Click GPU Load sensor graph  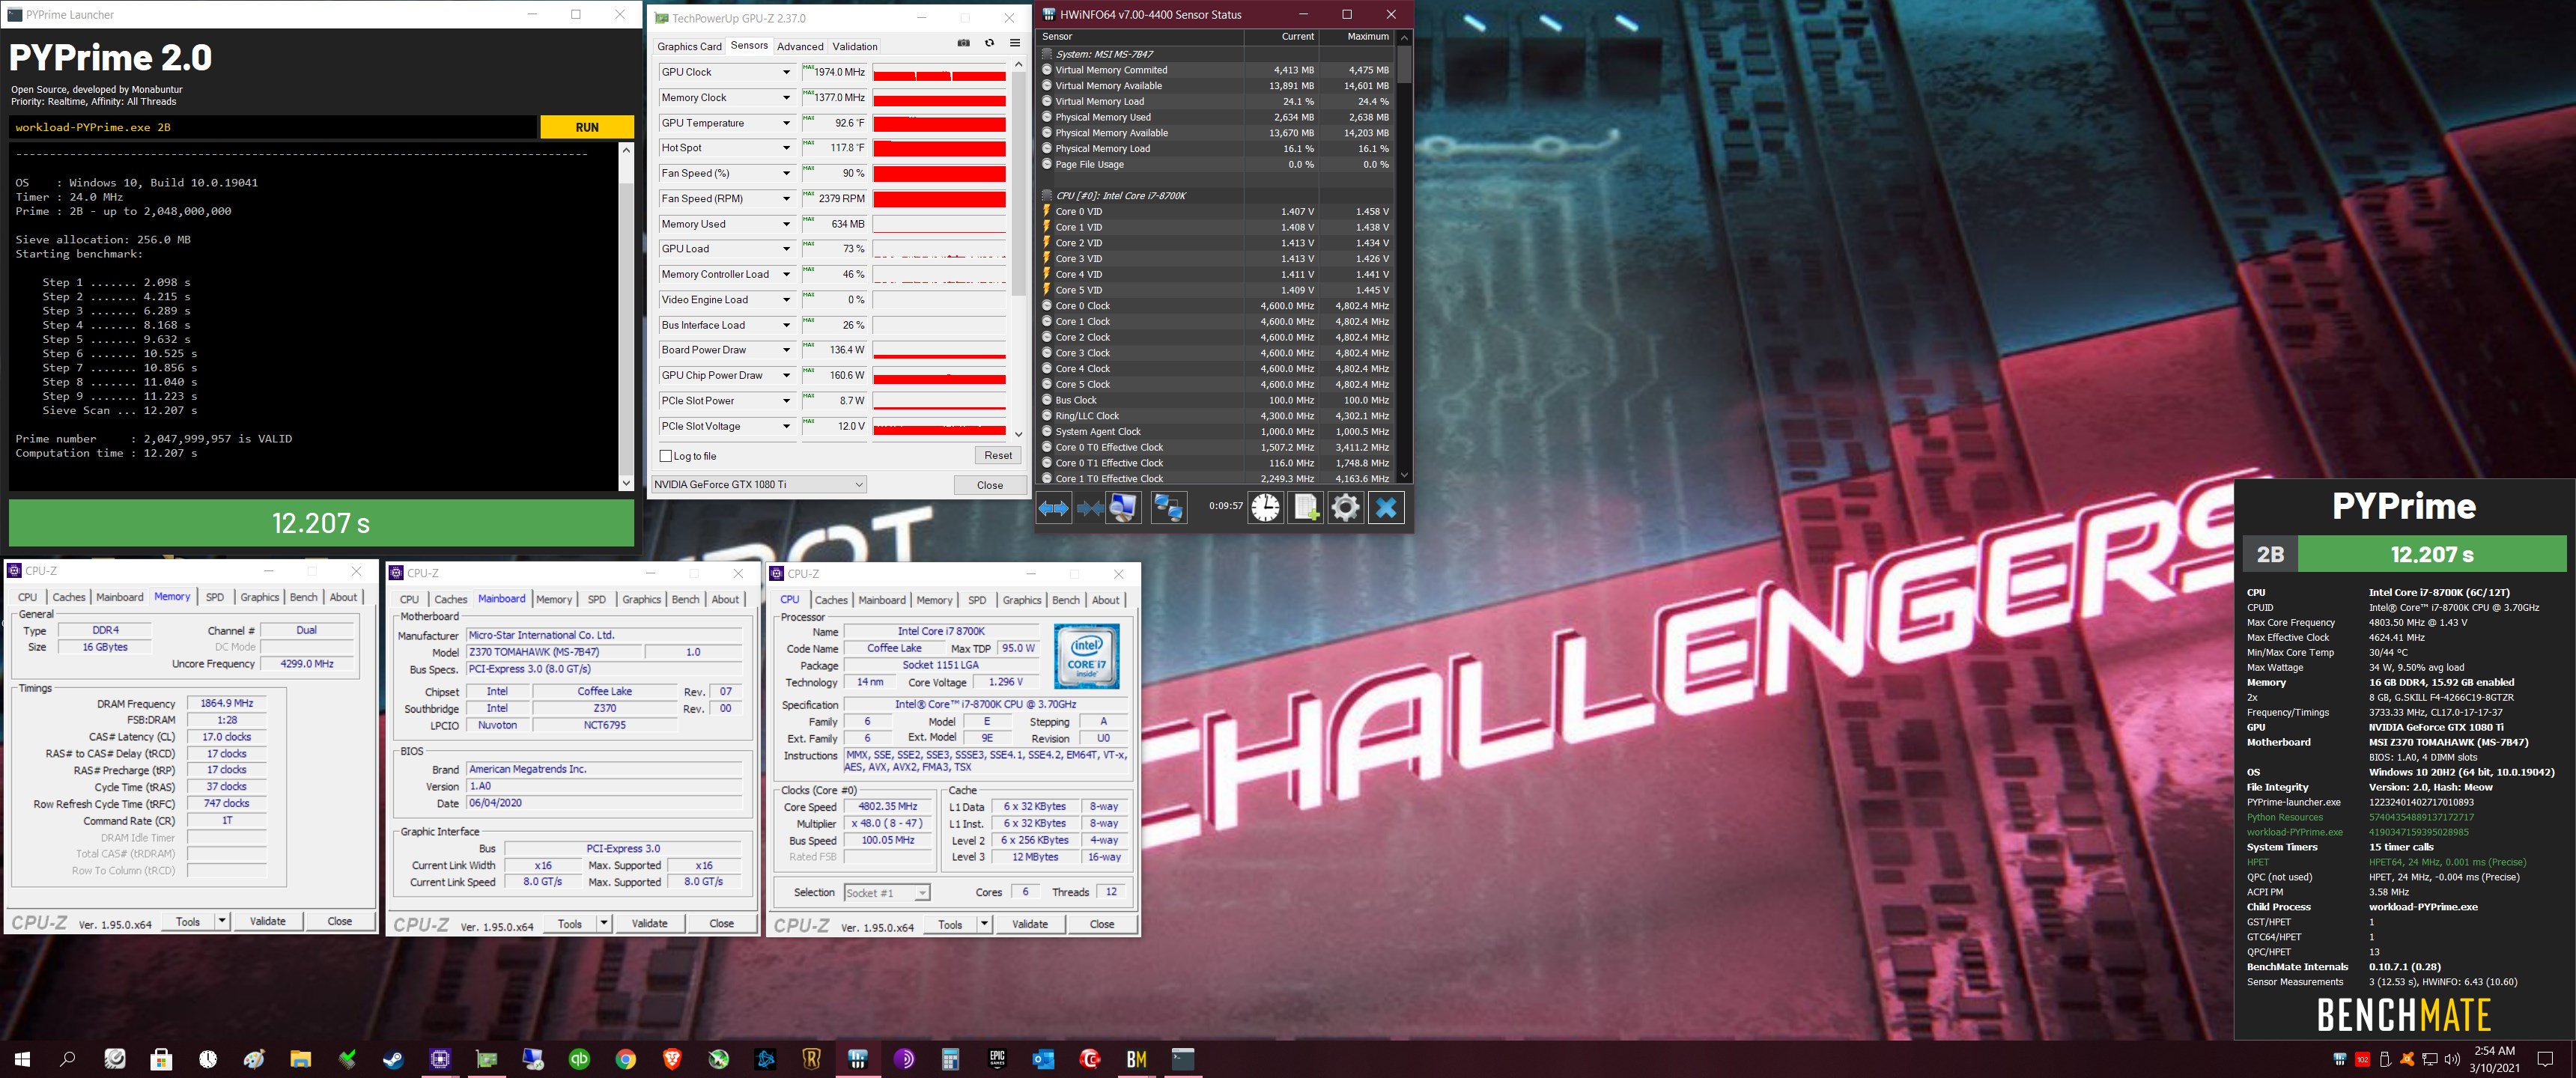(x=939, y=249)
